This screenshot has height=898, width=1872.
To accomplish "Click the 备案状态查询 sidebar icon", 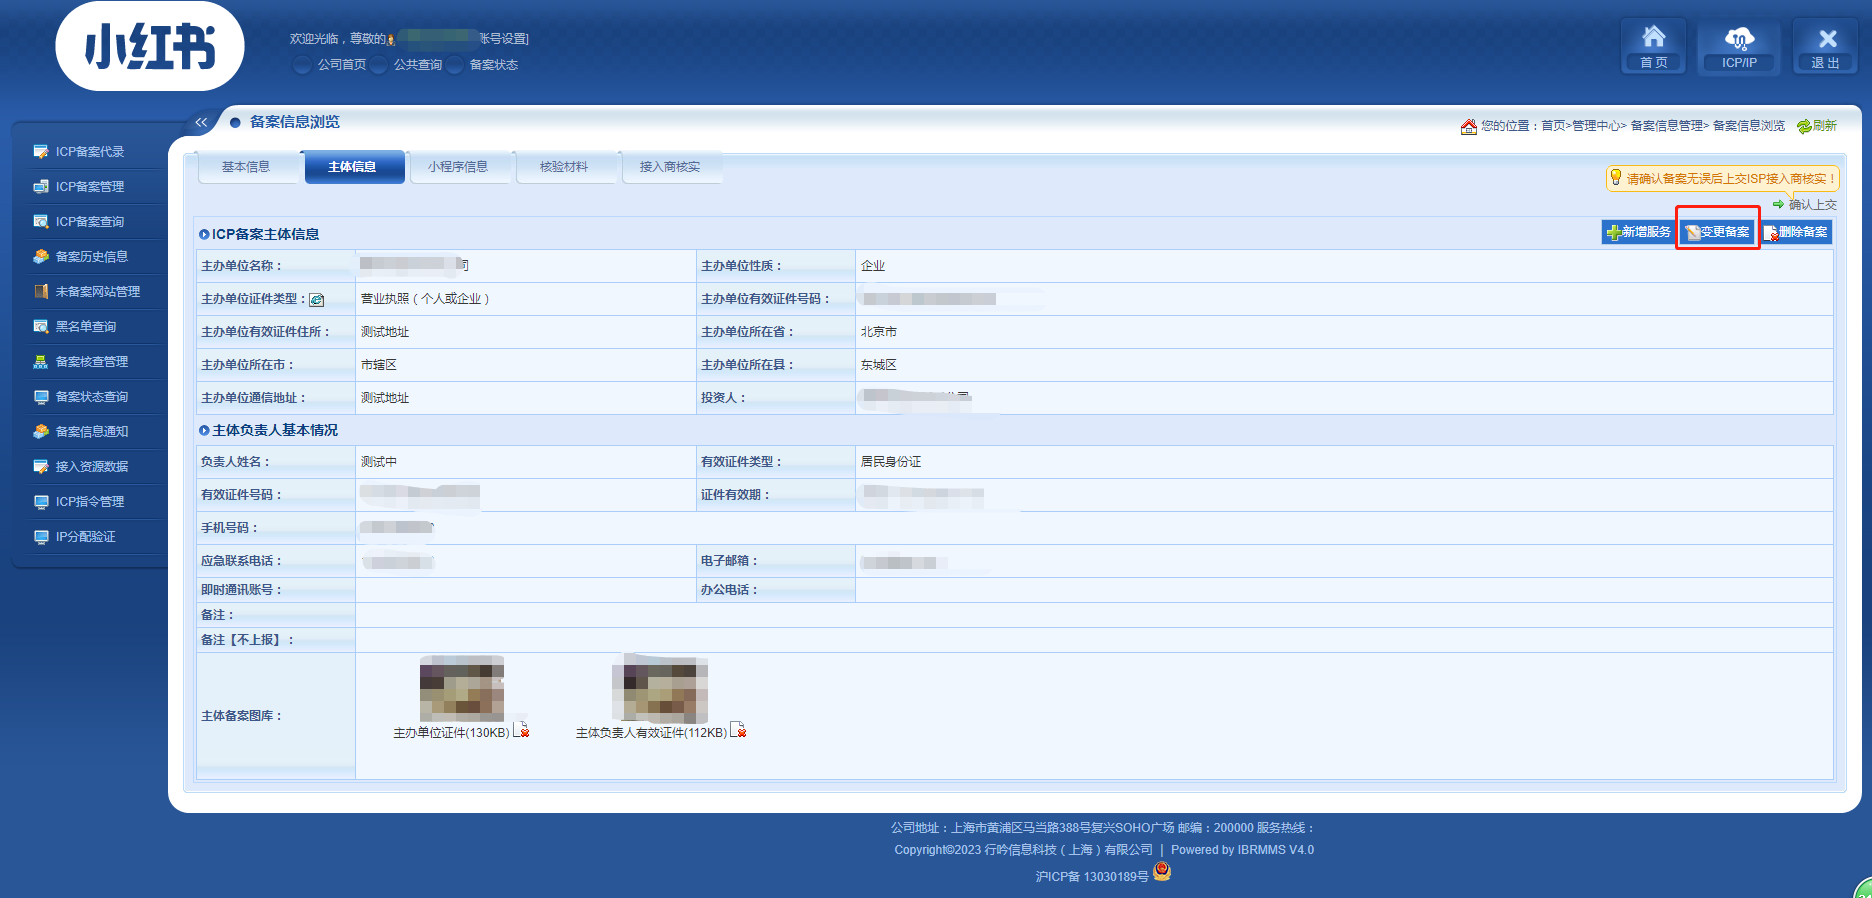I will tap(41, 397).
